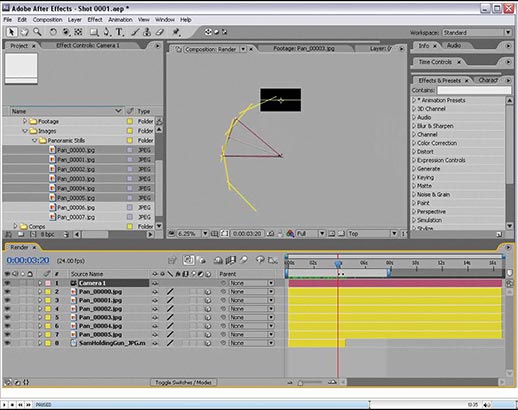Screen dimensions: 518x410
Task: Click the 0:00:03:20 current time display
Action: coord(28,260)
